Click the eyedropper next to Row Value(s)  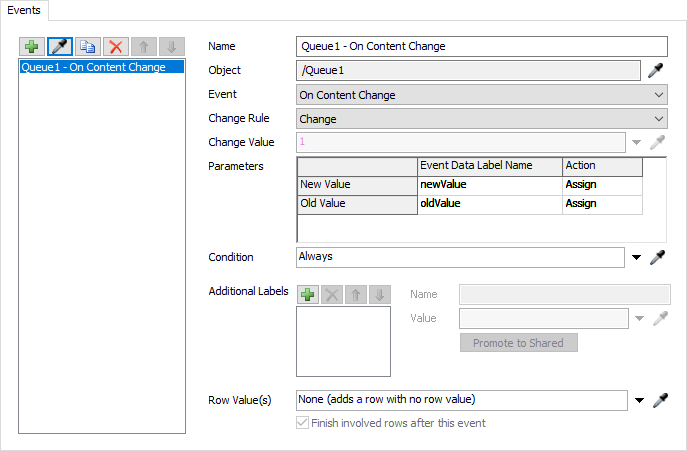coord(657,401)
